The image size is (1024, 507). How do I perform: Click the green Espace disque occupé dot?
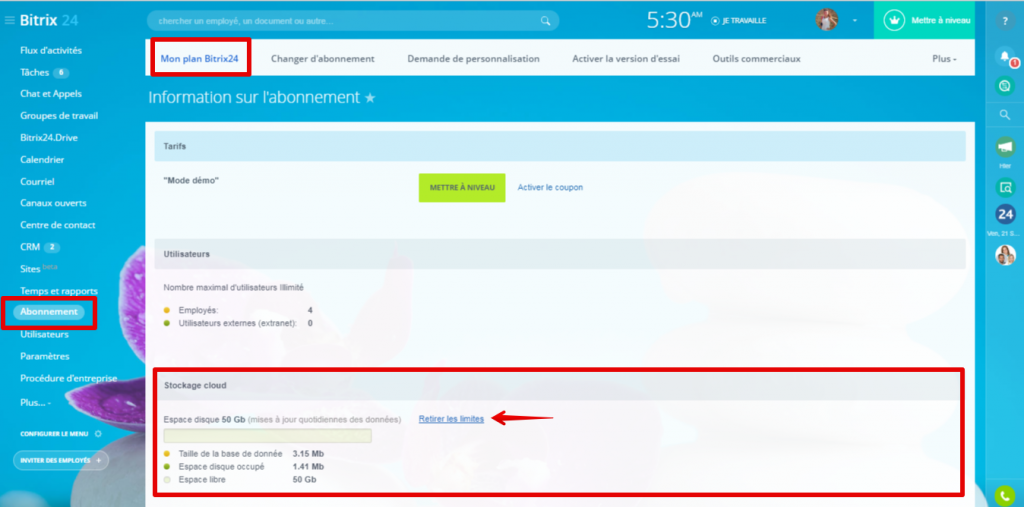(167, 466)
